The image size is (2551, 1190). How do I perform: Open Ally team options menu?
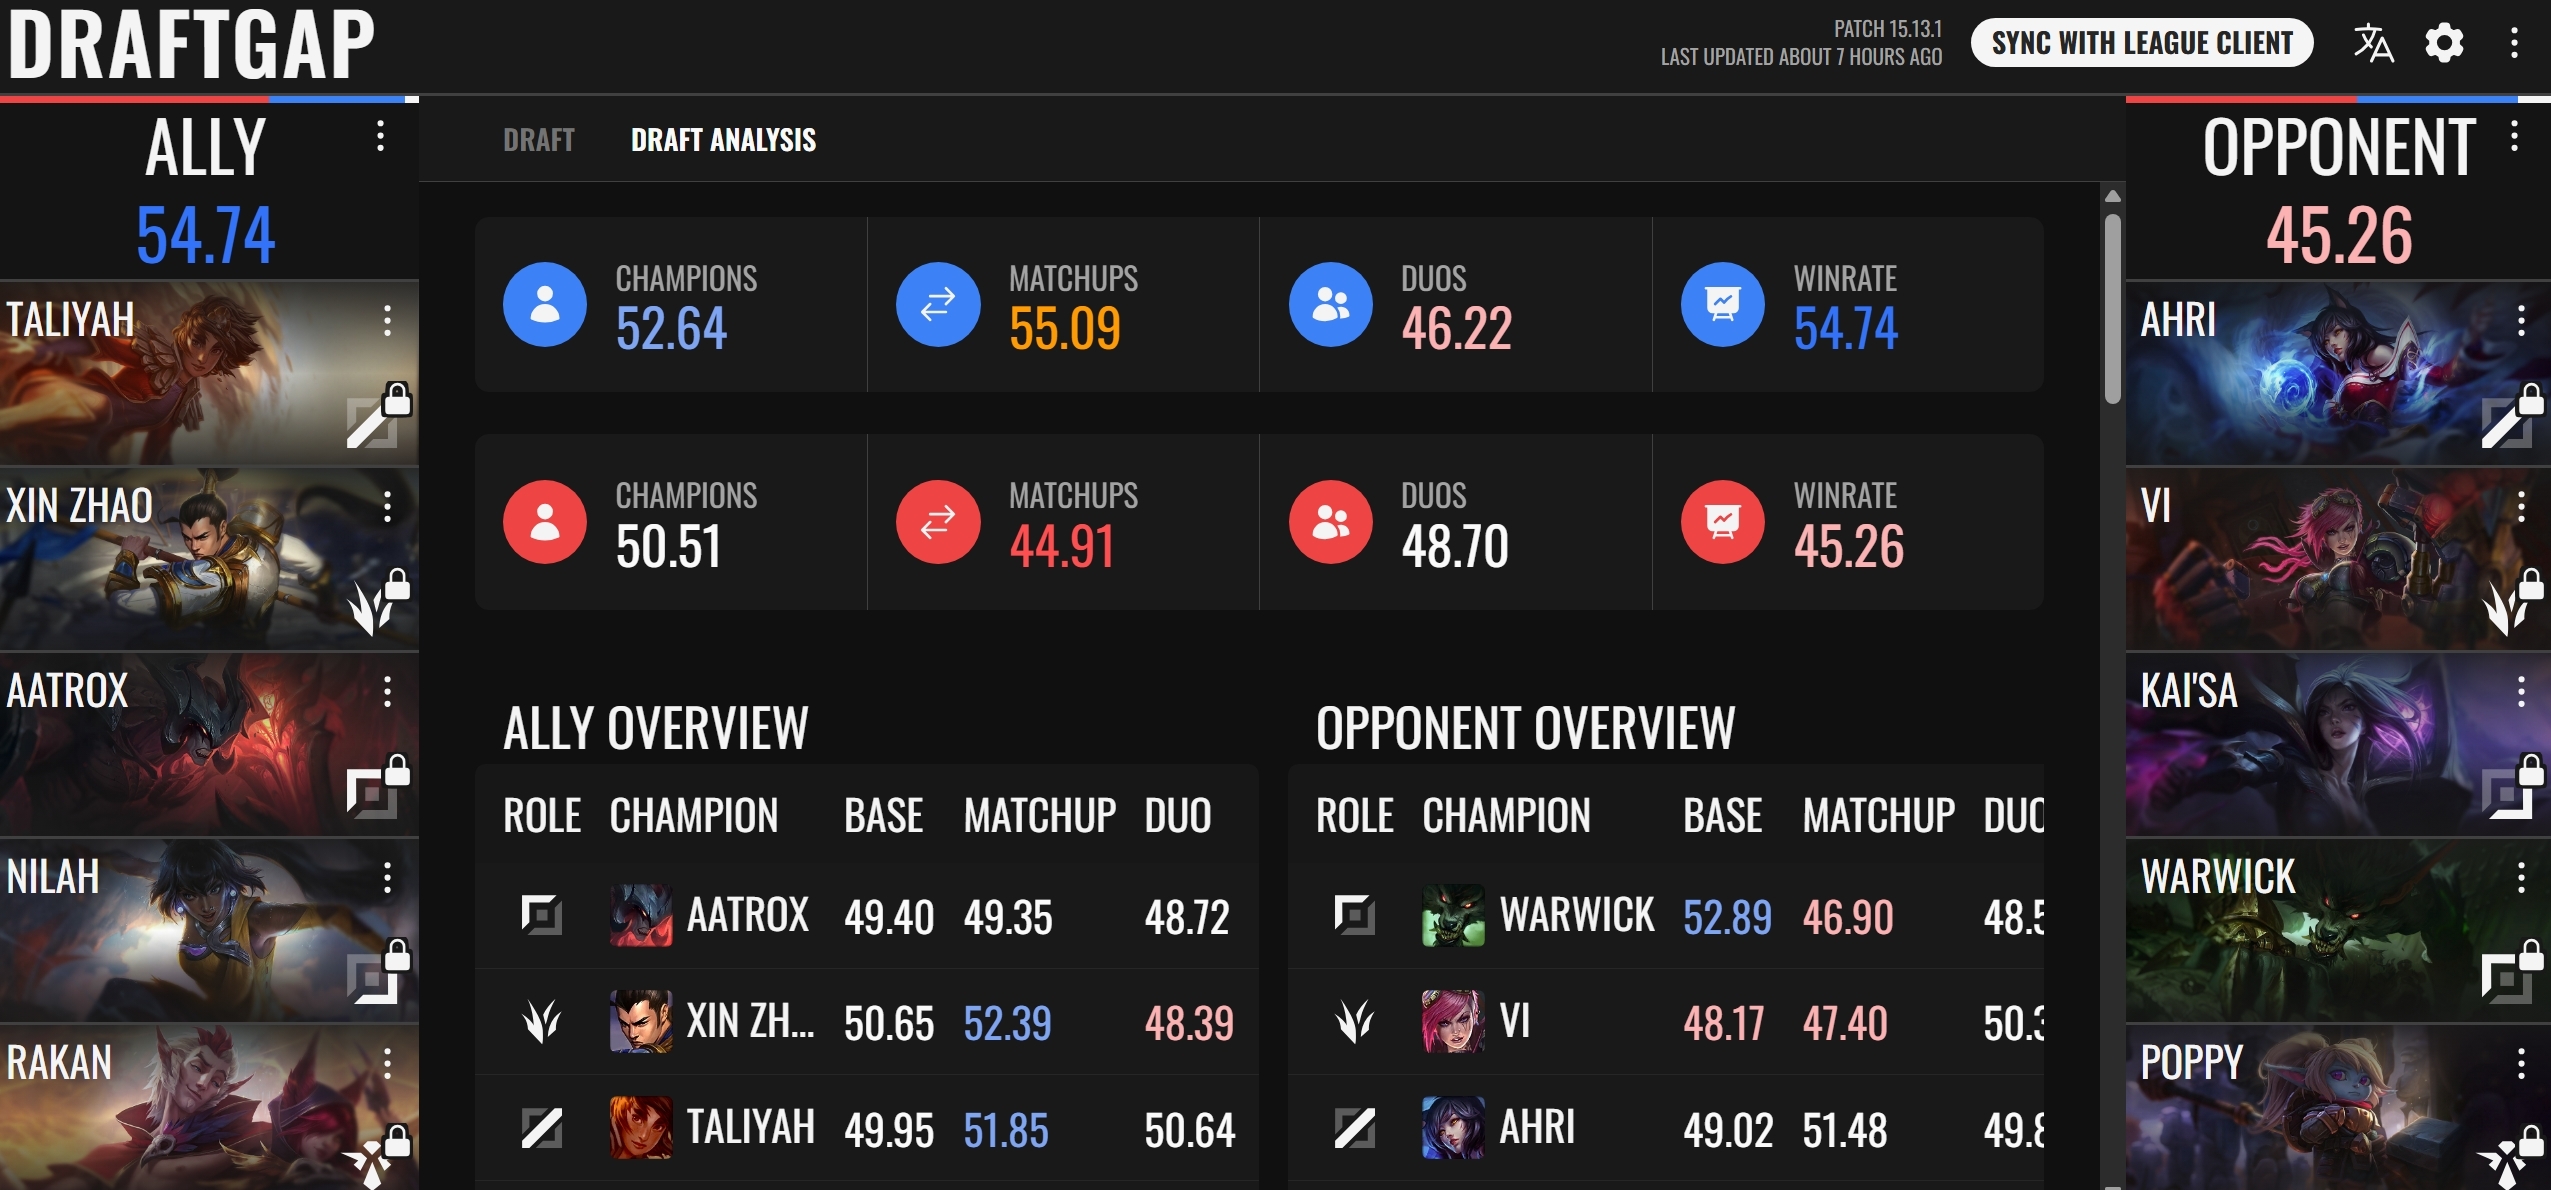pos(380,136)
